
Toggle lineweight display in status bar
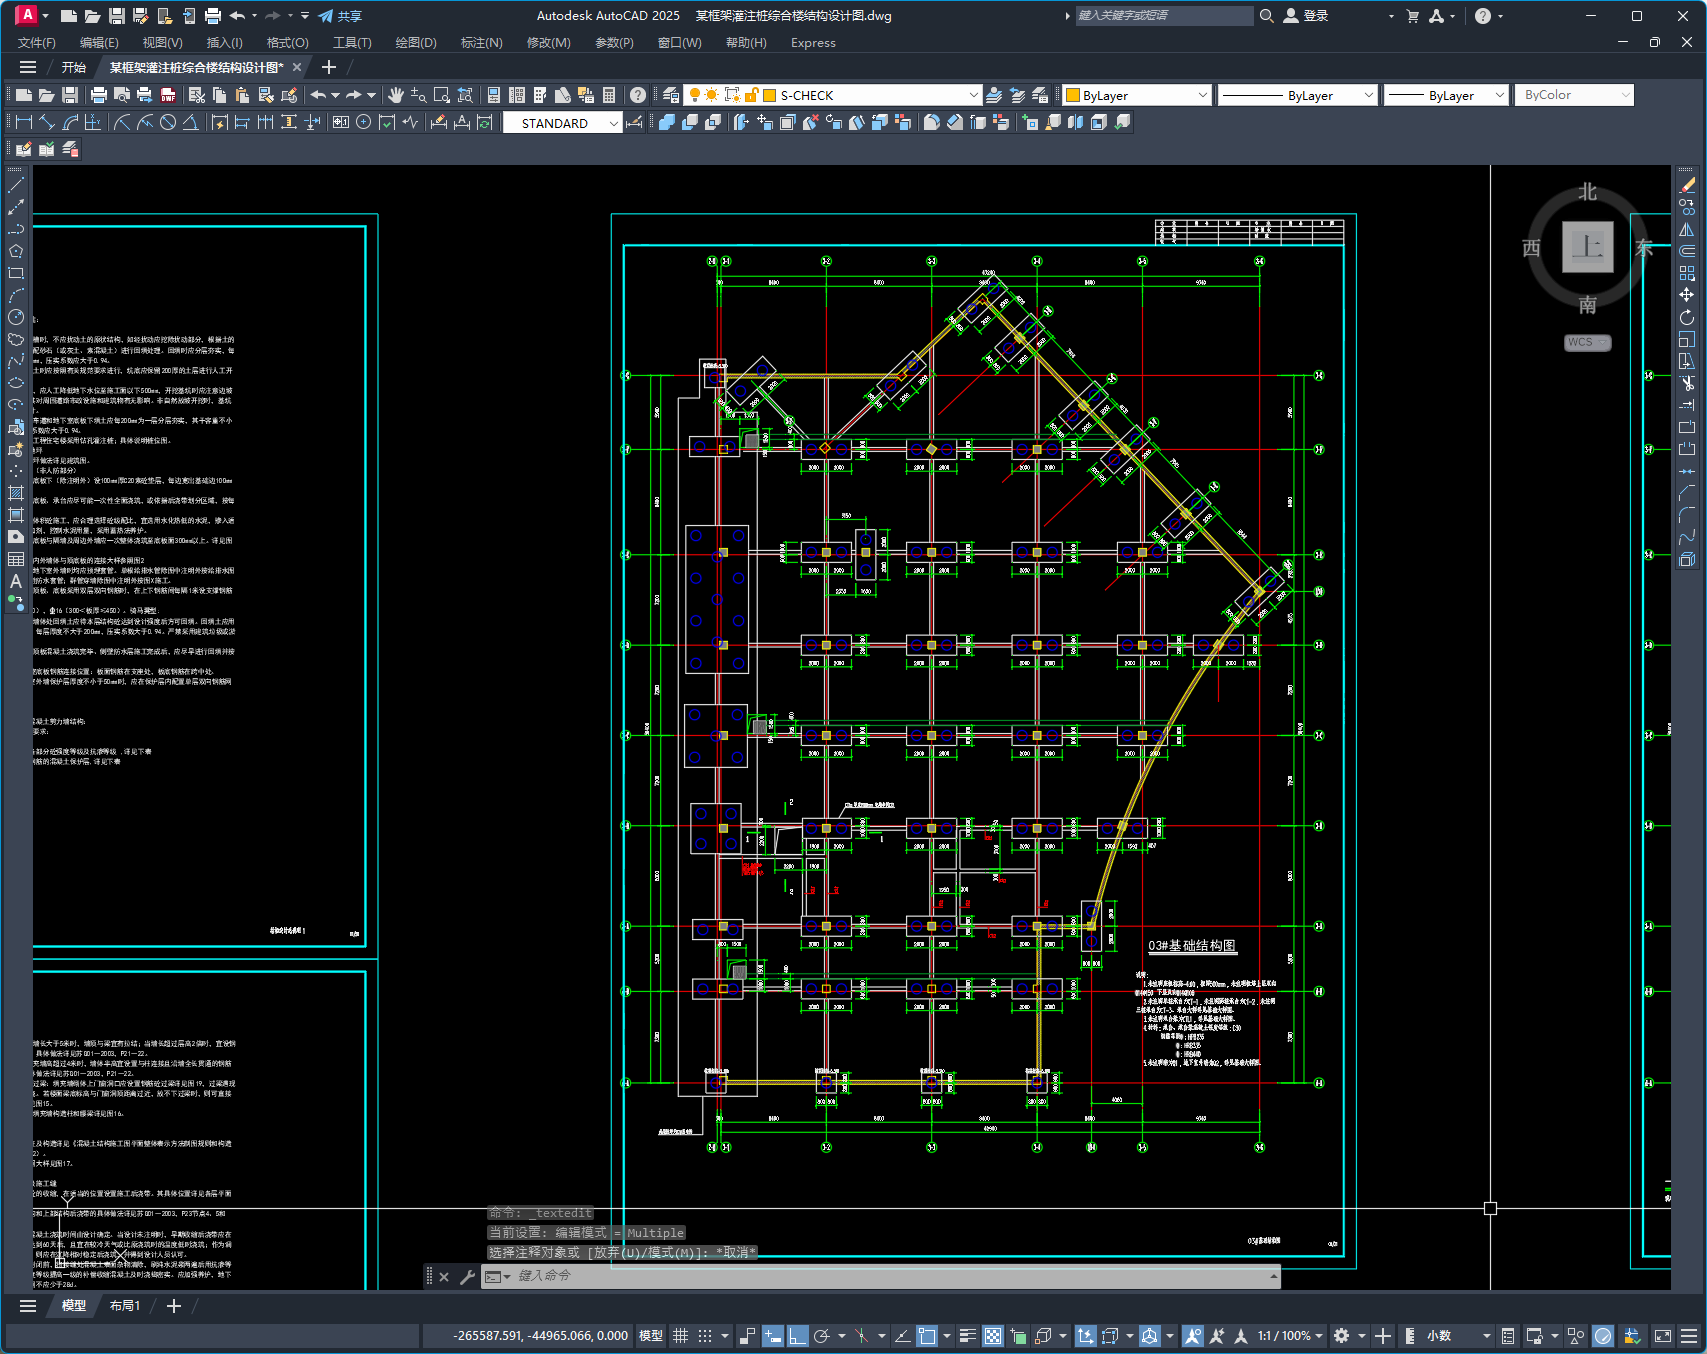coord(967,1336)
